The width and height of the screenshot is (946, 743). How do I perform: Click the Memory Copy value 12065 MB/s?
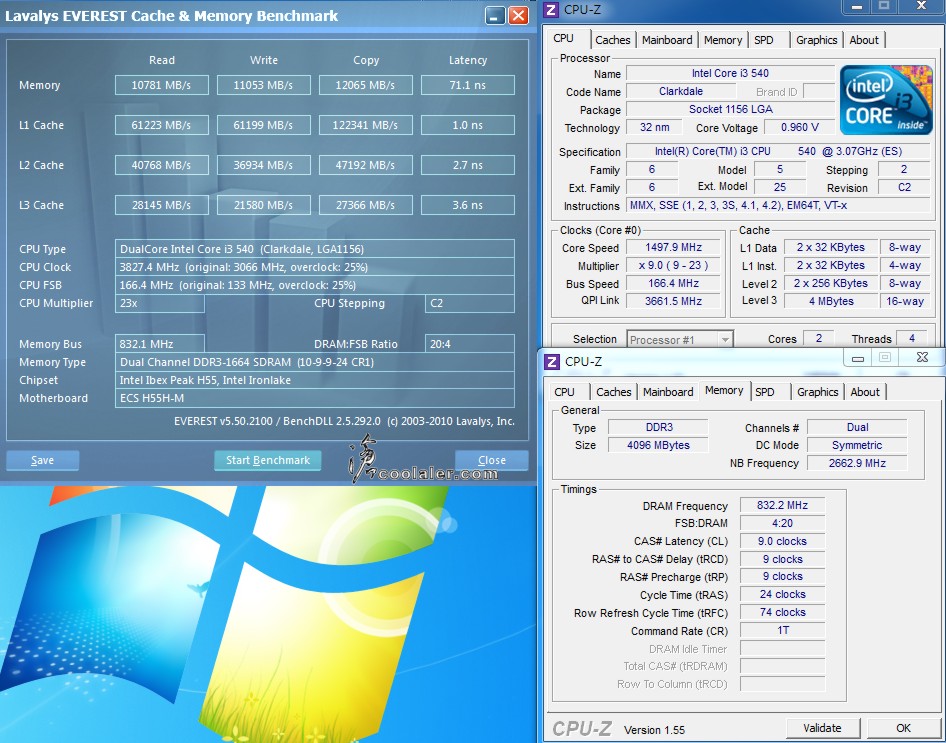(x=366, y=85)
